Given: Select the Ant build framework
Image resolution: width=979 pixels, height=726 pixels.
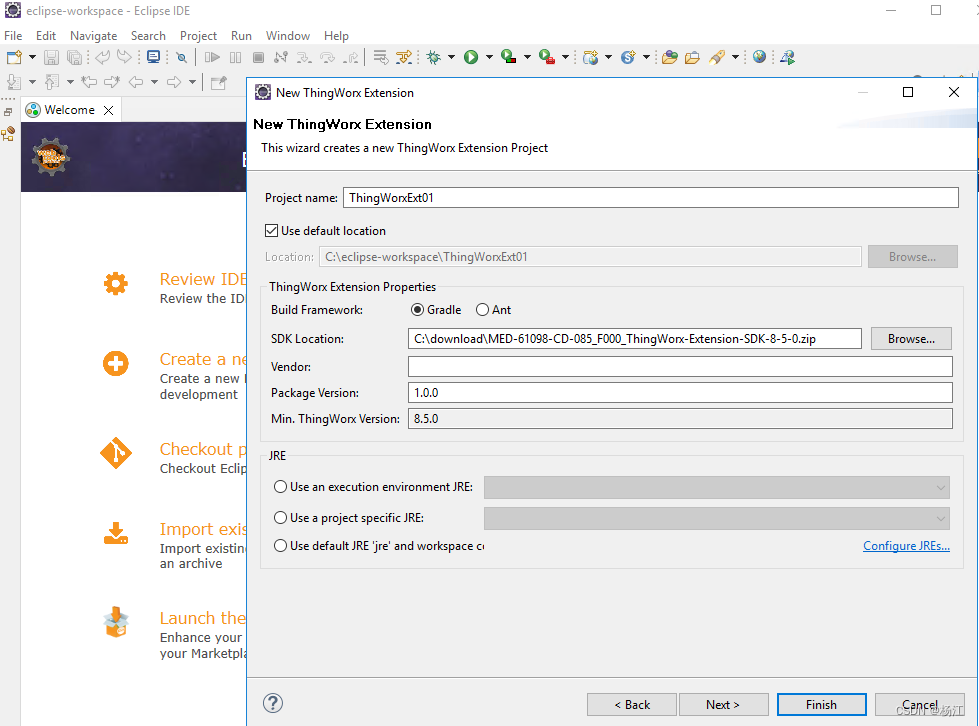Looking at the screenshot, I should (482, 310).
